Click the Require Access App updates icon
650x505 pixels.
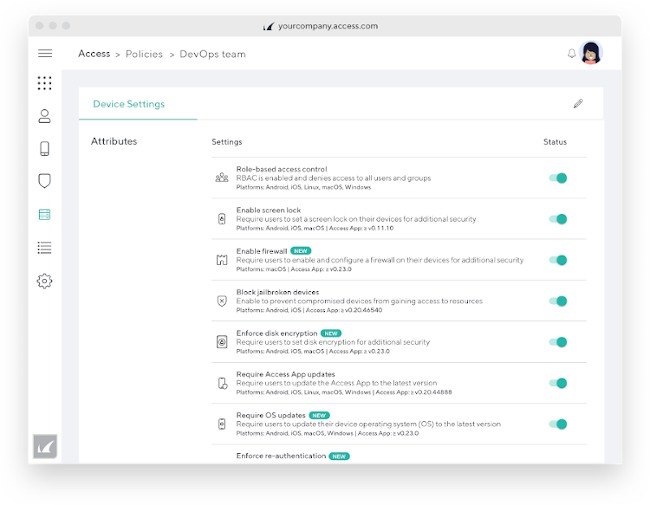222,383
